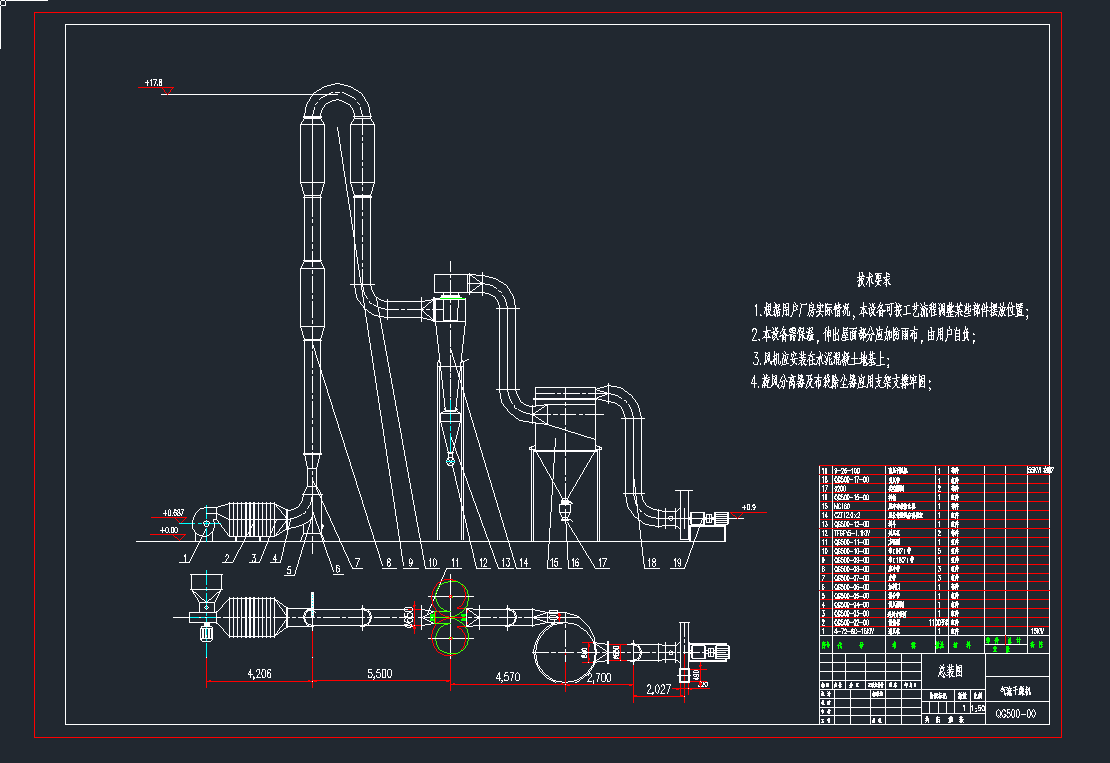
Task: Select callout number 11 label
Action: pos(457,563)
